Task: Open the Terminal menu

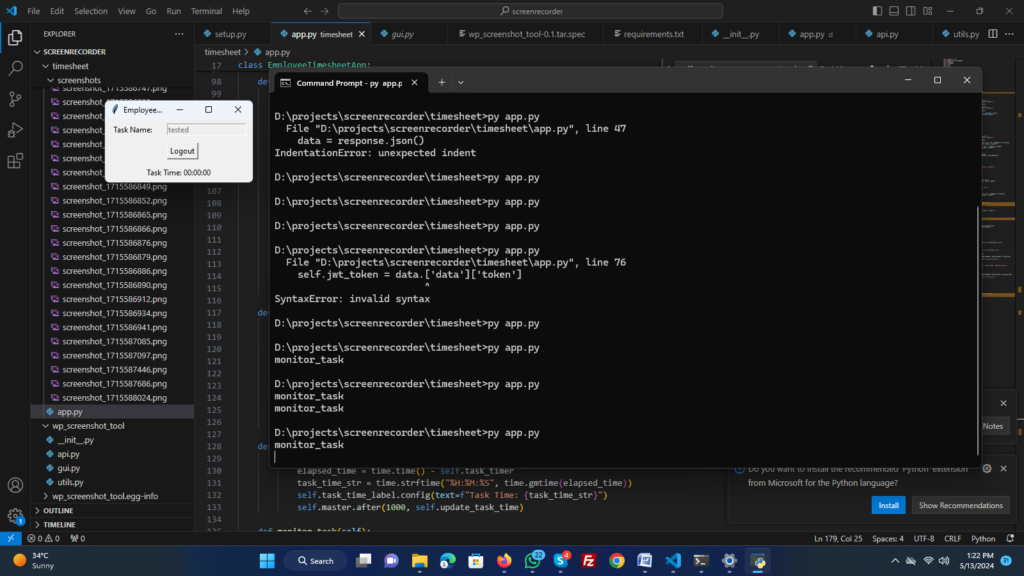Action: pos(206,11)
